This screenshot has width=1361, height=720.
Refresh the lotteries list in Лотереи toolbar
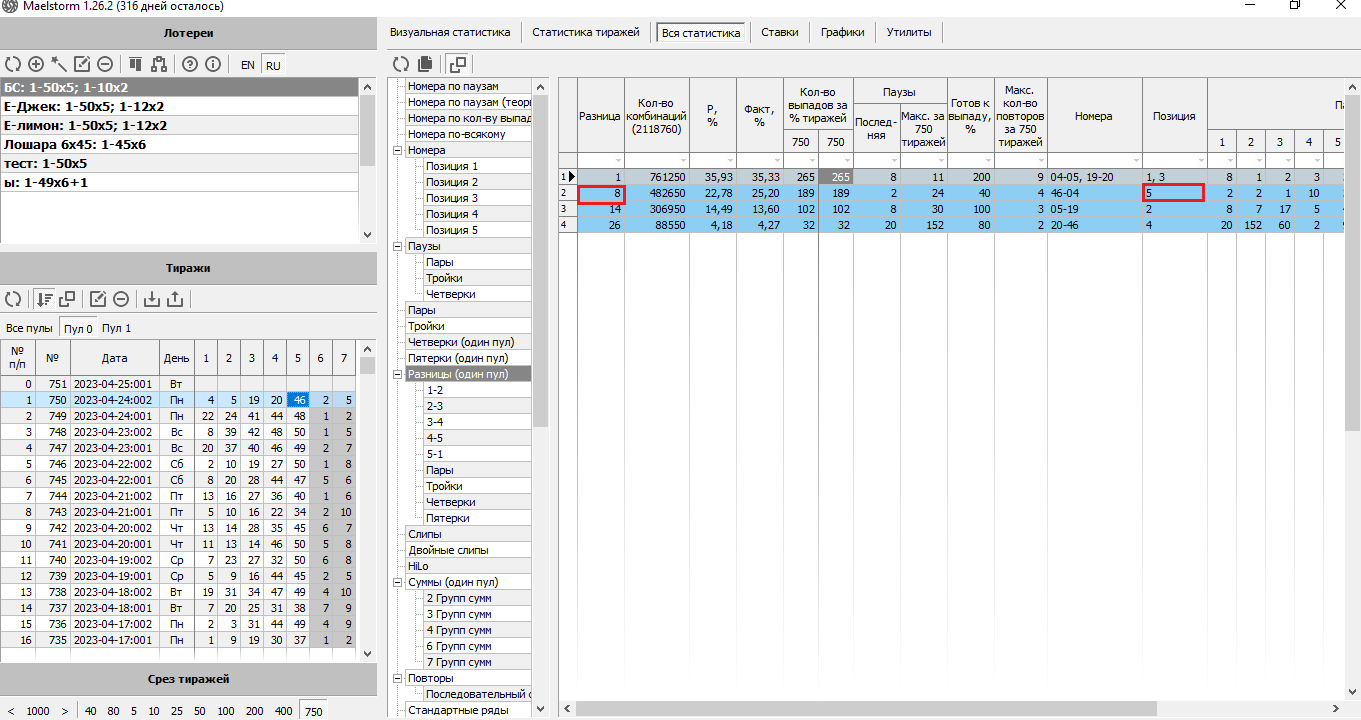(x=13, y=64)
